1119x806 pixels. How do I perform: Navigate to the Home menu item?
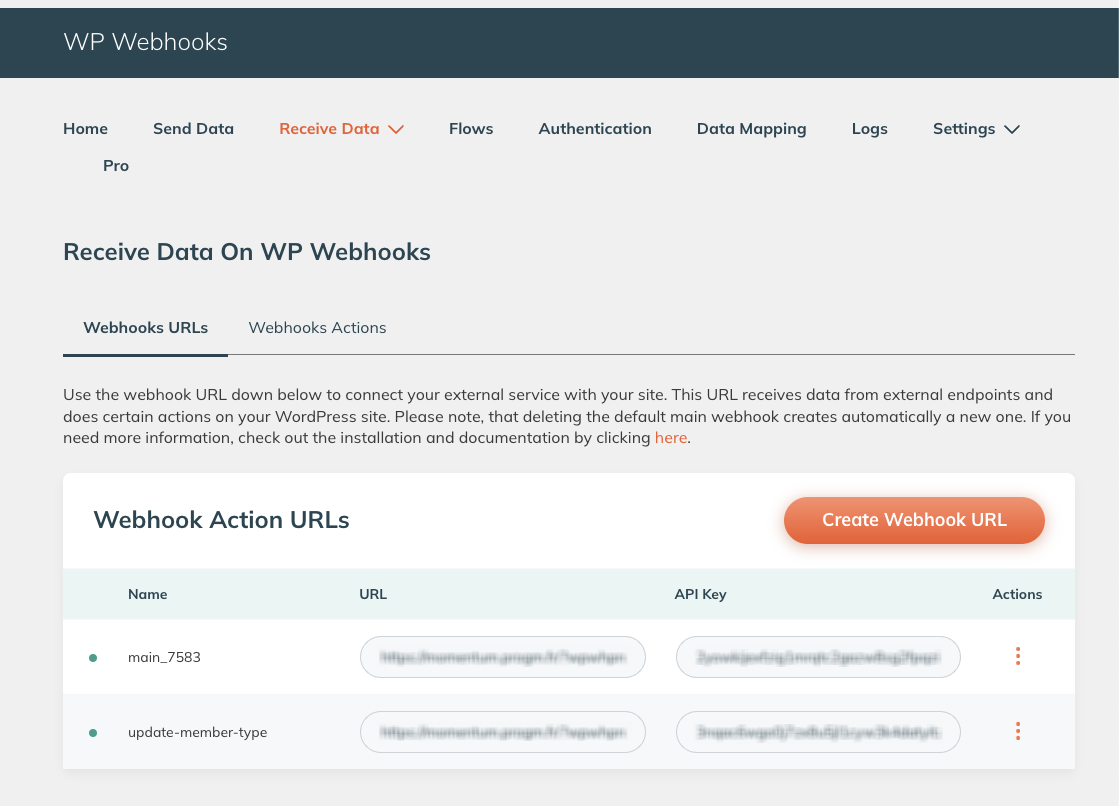(85, 128)
